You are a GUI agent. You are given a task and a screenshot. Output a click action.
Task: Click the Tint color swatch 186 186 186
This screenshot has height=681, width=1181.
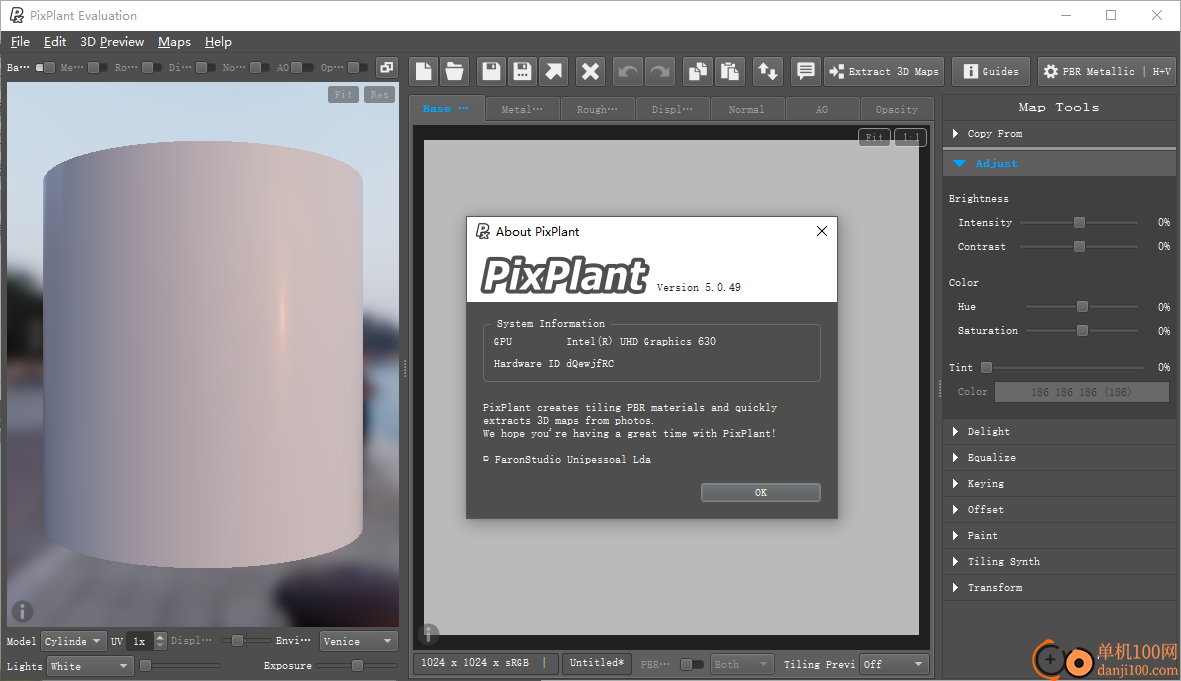[x=1081, y=392]
